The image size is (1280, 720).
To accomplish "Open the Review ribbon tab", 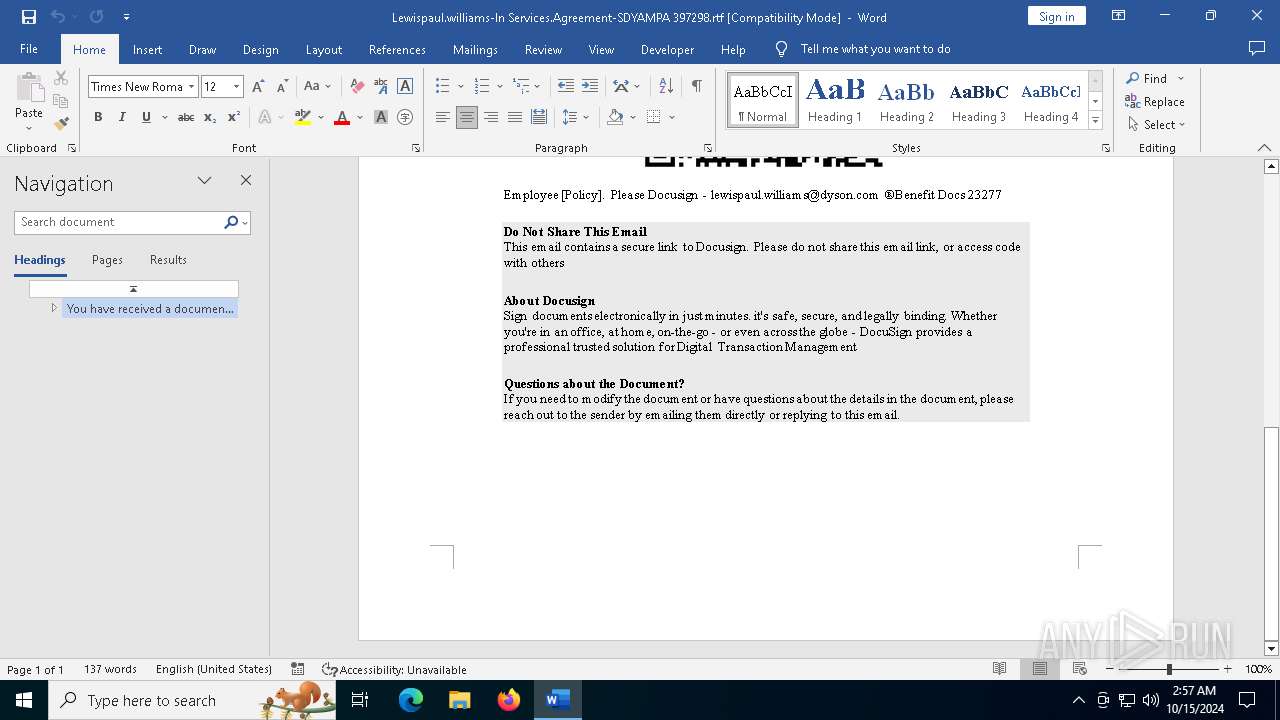I will 543,49.
